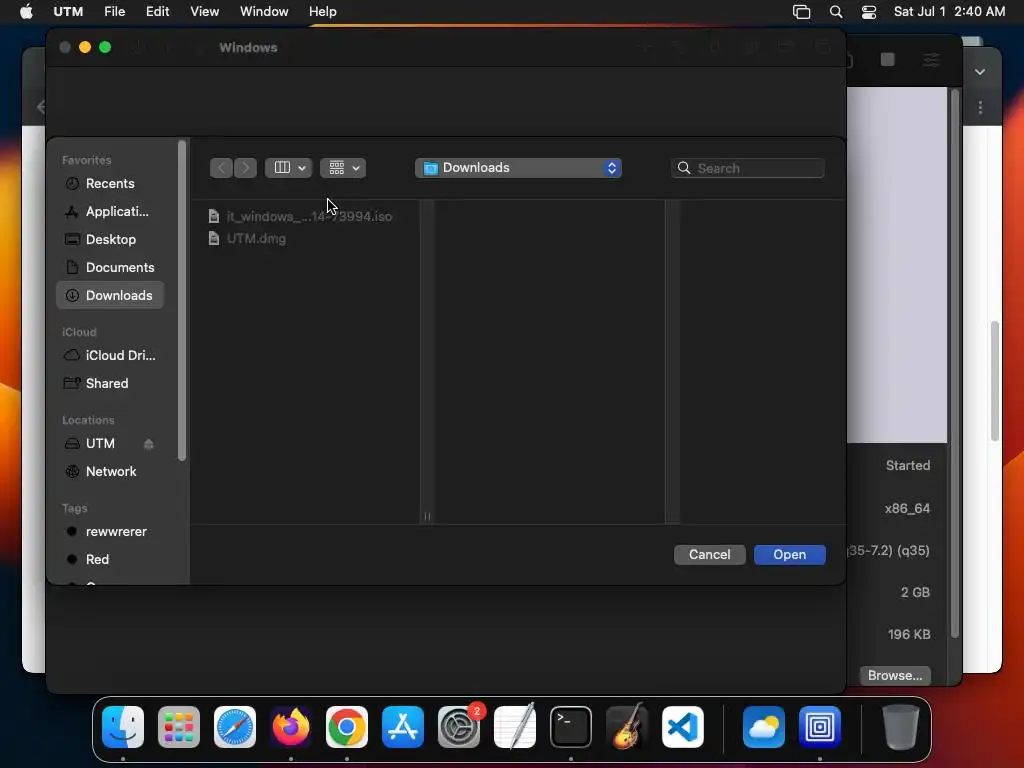This screenshot has height=768, width=1024.
Task: Open Launchpad in the Dock
Action: (x=179, y=727)
